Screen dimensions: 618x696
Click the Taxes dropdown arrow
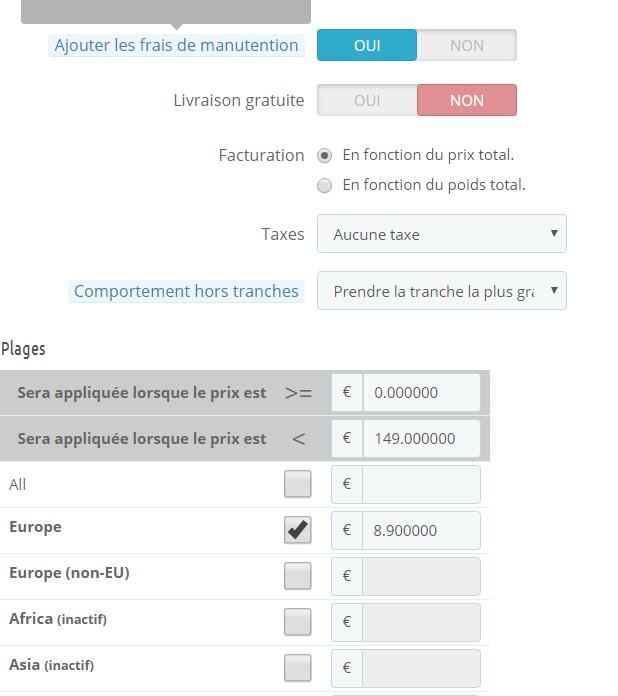coord(554,233)
